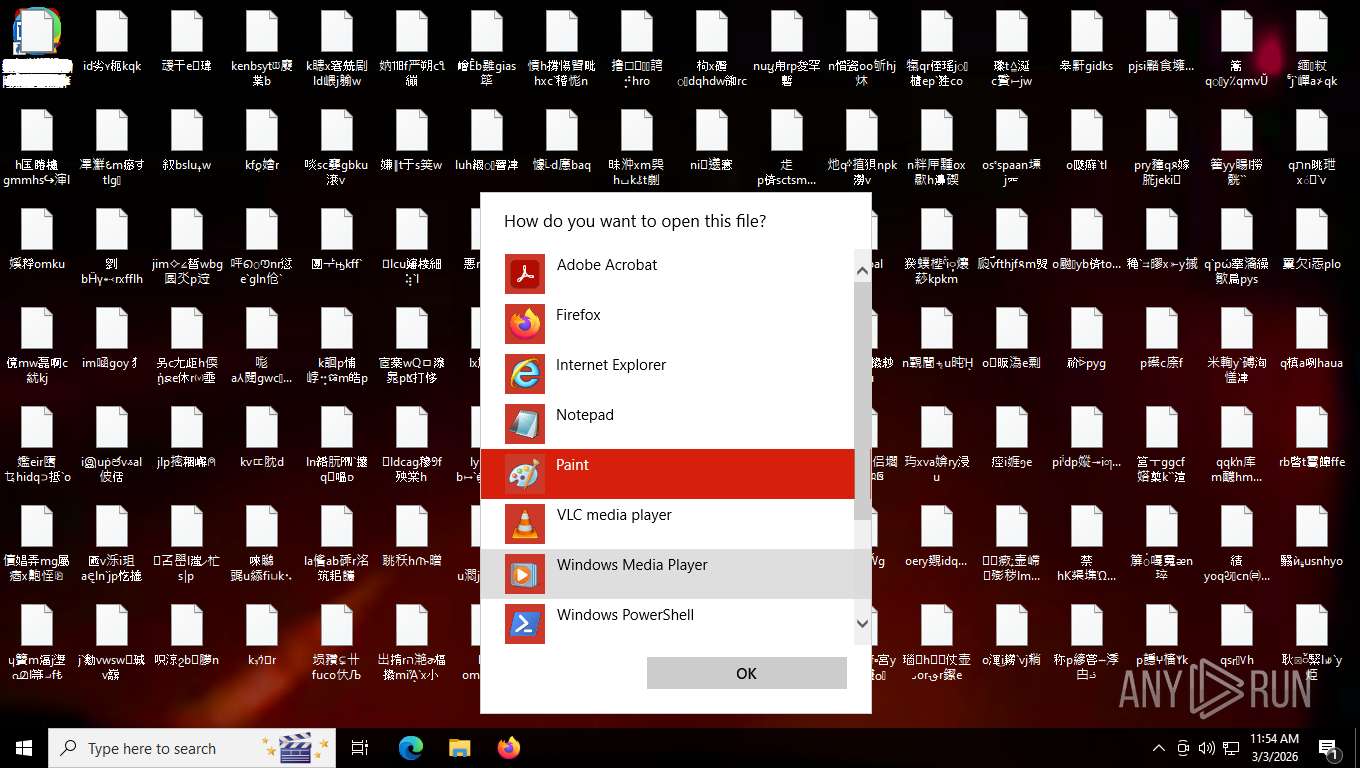Select the Firefox text entry
1360x768 pixels.
[578, 315]
